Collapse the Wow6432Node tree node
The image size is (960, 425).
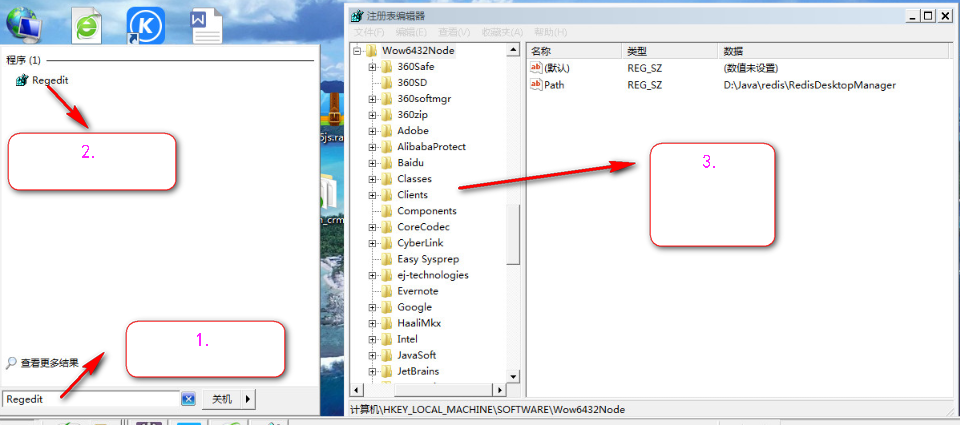(358, 51)
